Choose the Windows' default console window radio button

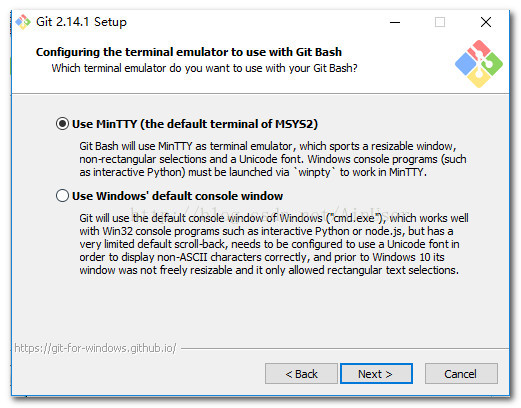(62, 196)
